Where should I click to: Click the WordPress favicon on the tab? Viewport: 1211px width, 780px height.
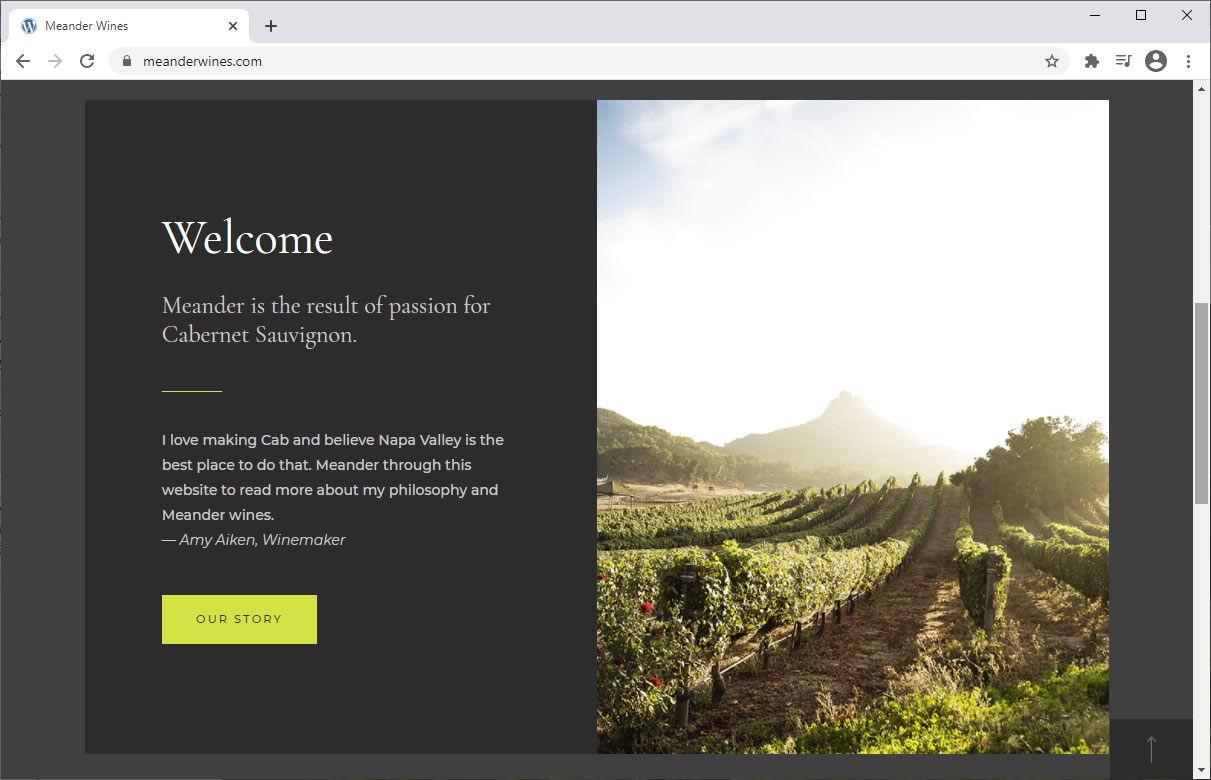pyautogui.click(x=29, y=26)
